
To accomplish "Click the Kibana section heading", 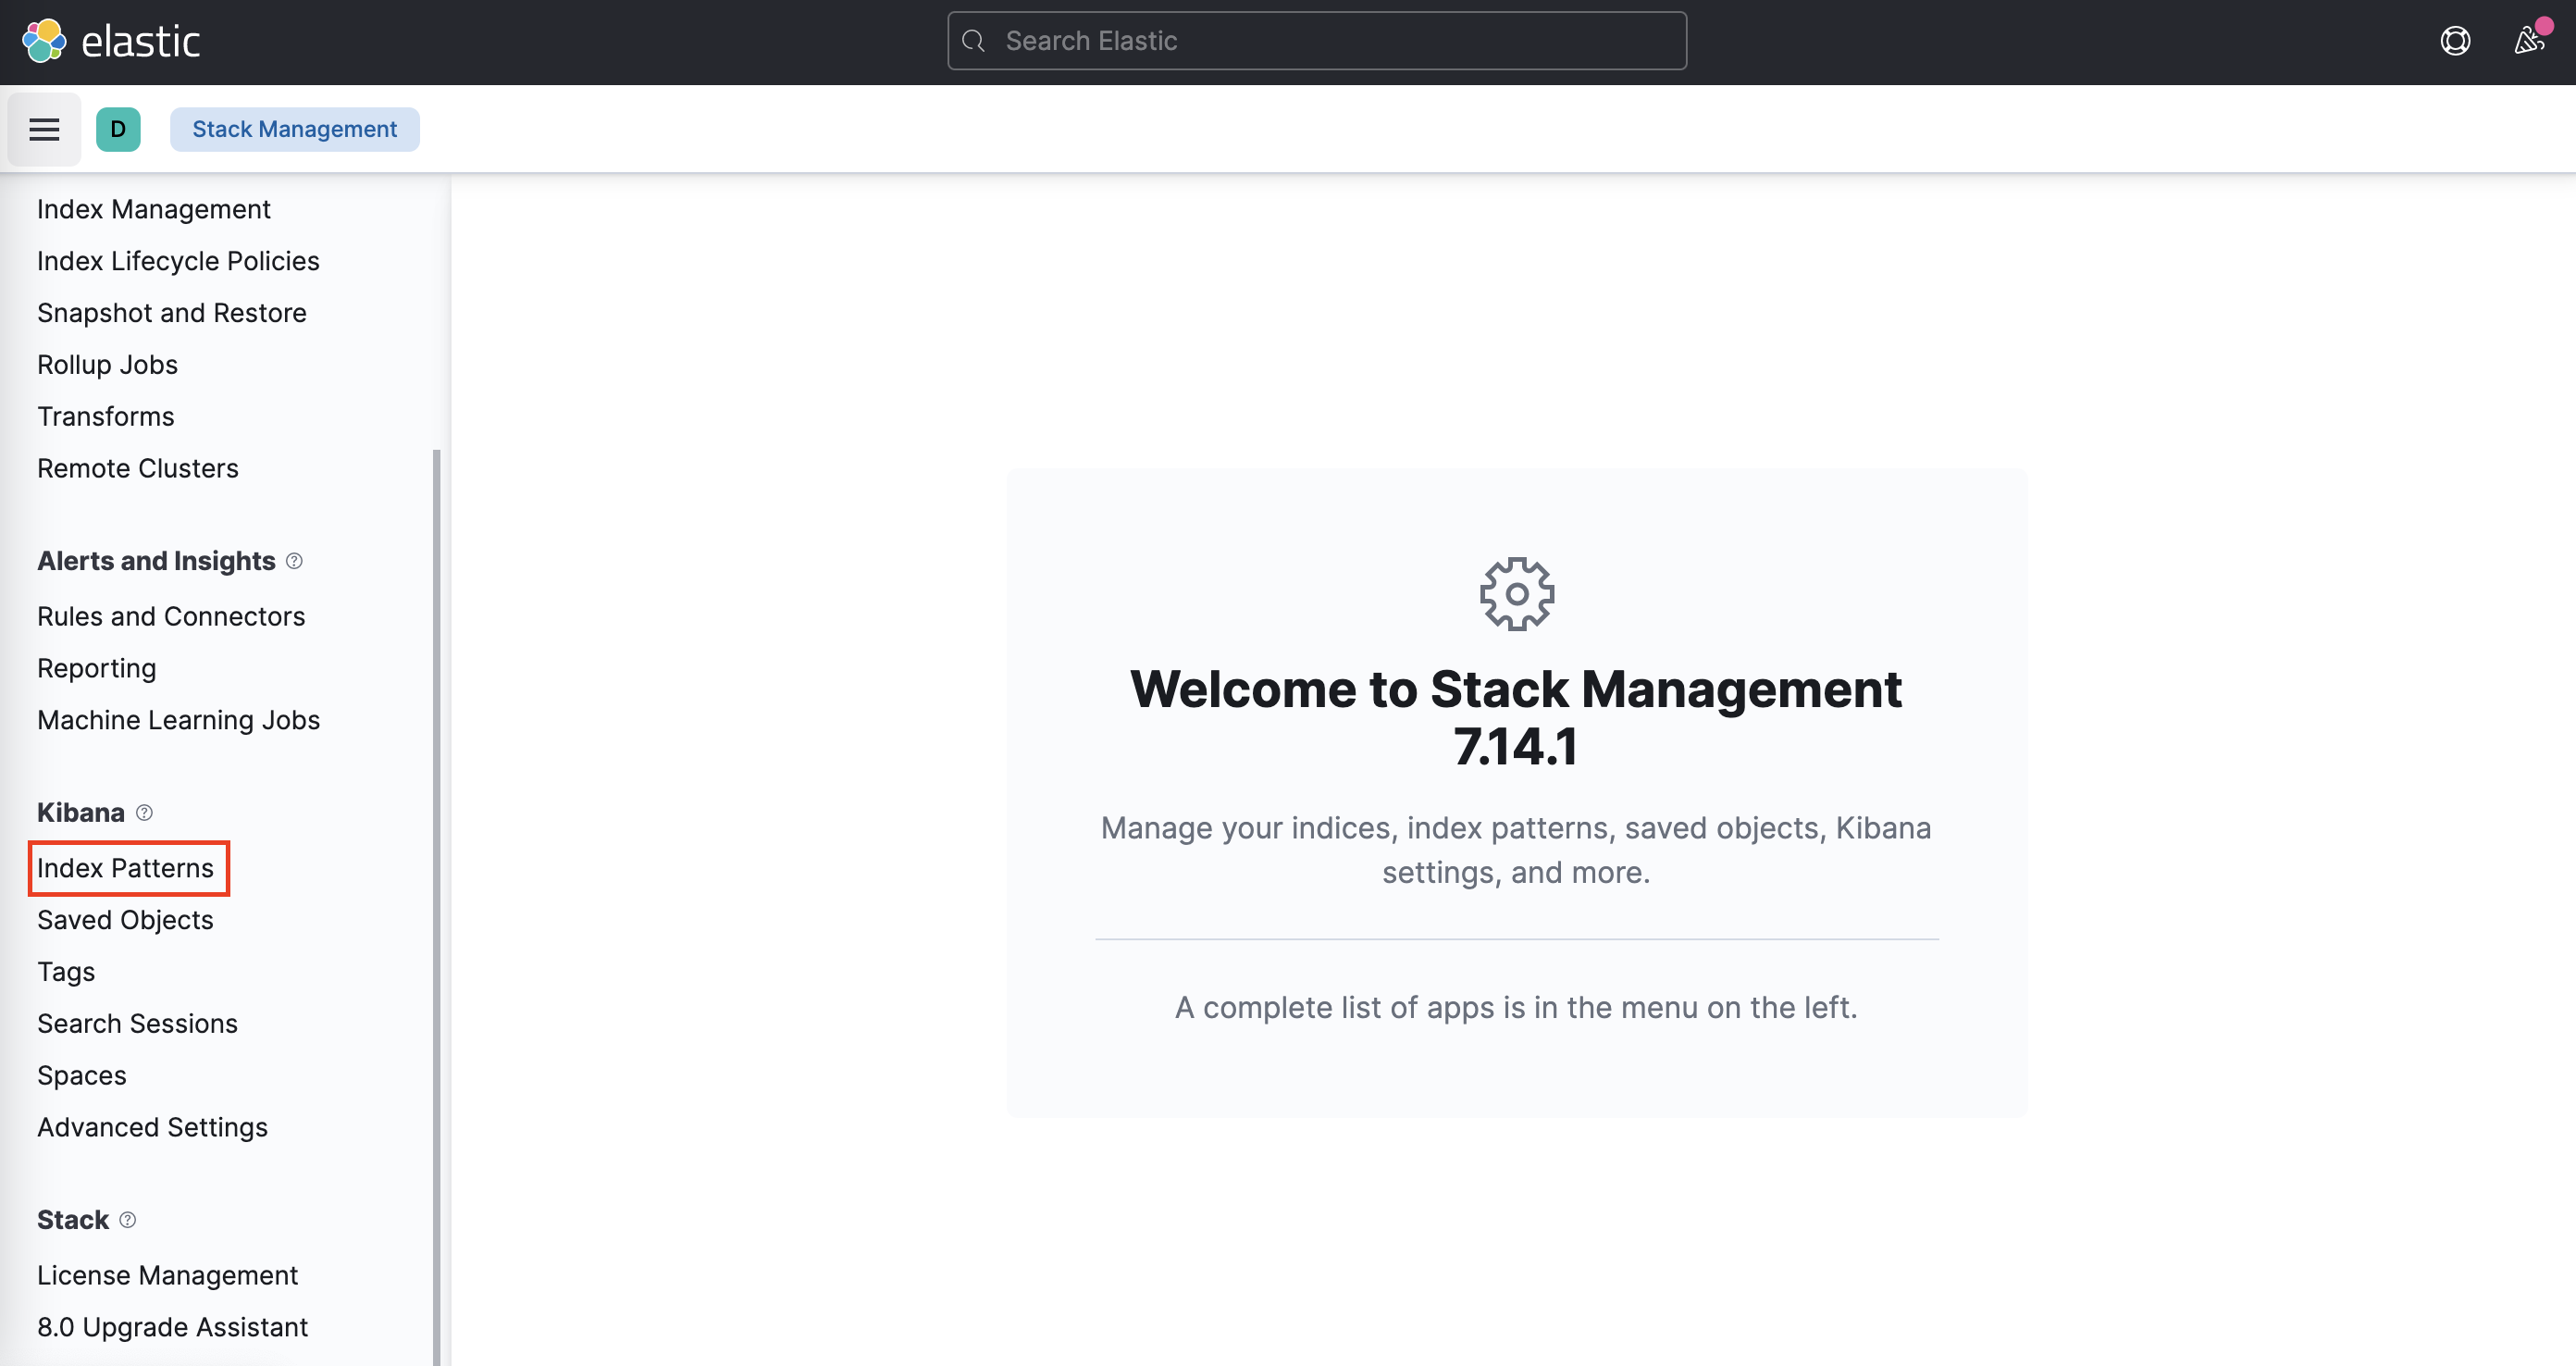I will click(x=81, y=814).
